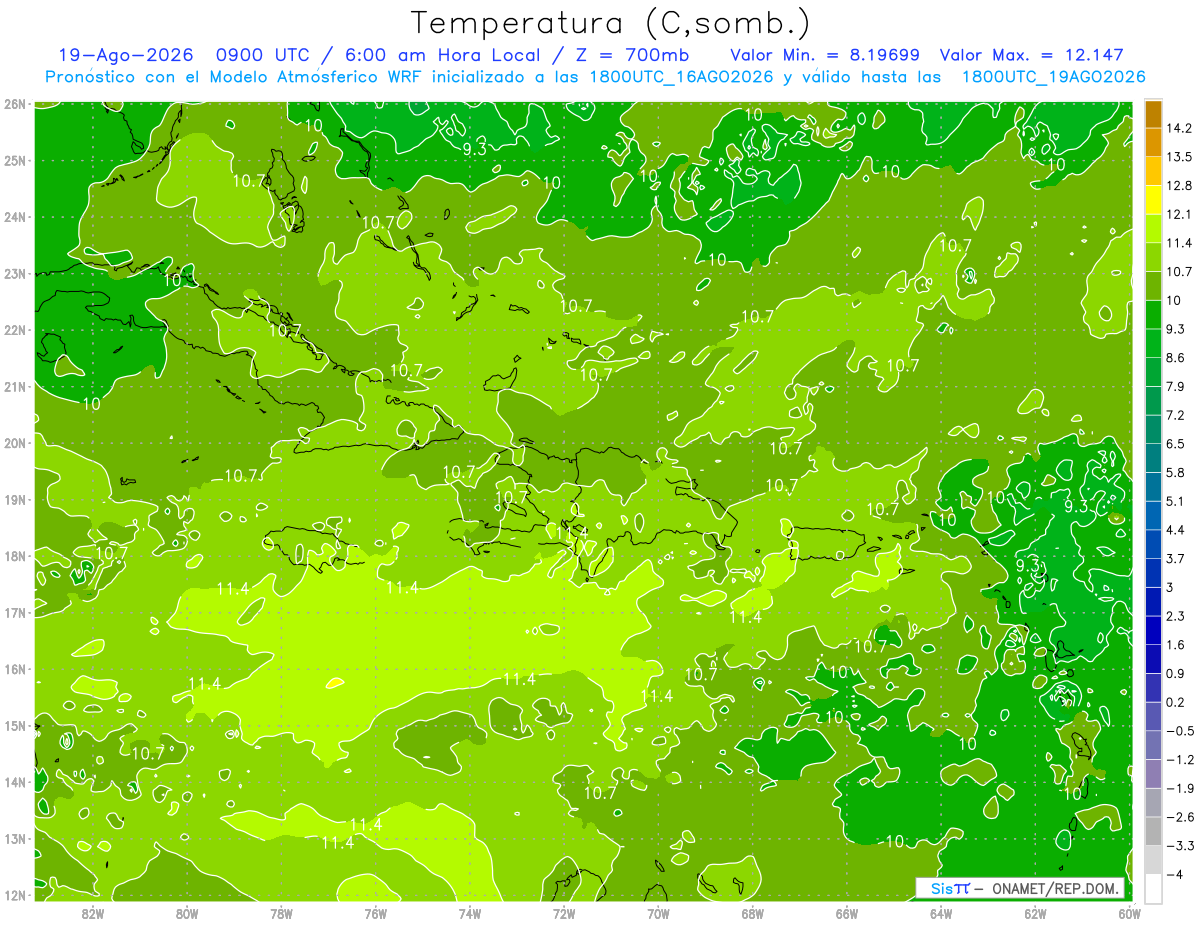Click the longitude axis label "82W"
The width and height of the screenshot is (1200, 927).
(92, 914)
